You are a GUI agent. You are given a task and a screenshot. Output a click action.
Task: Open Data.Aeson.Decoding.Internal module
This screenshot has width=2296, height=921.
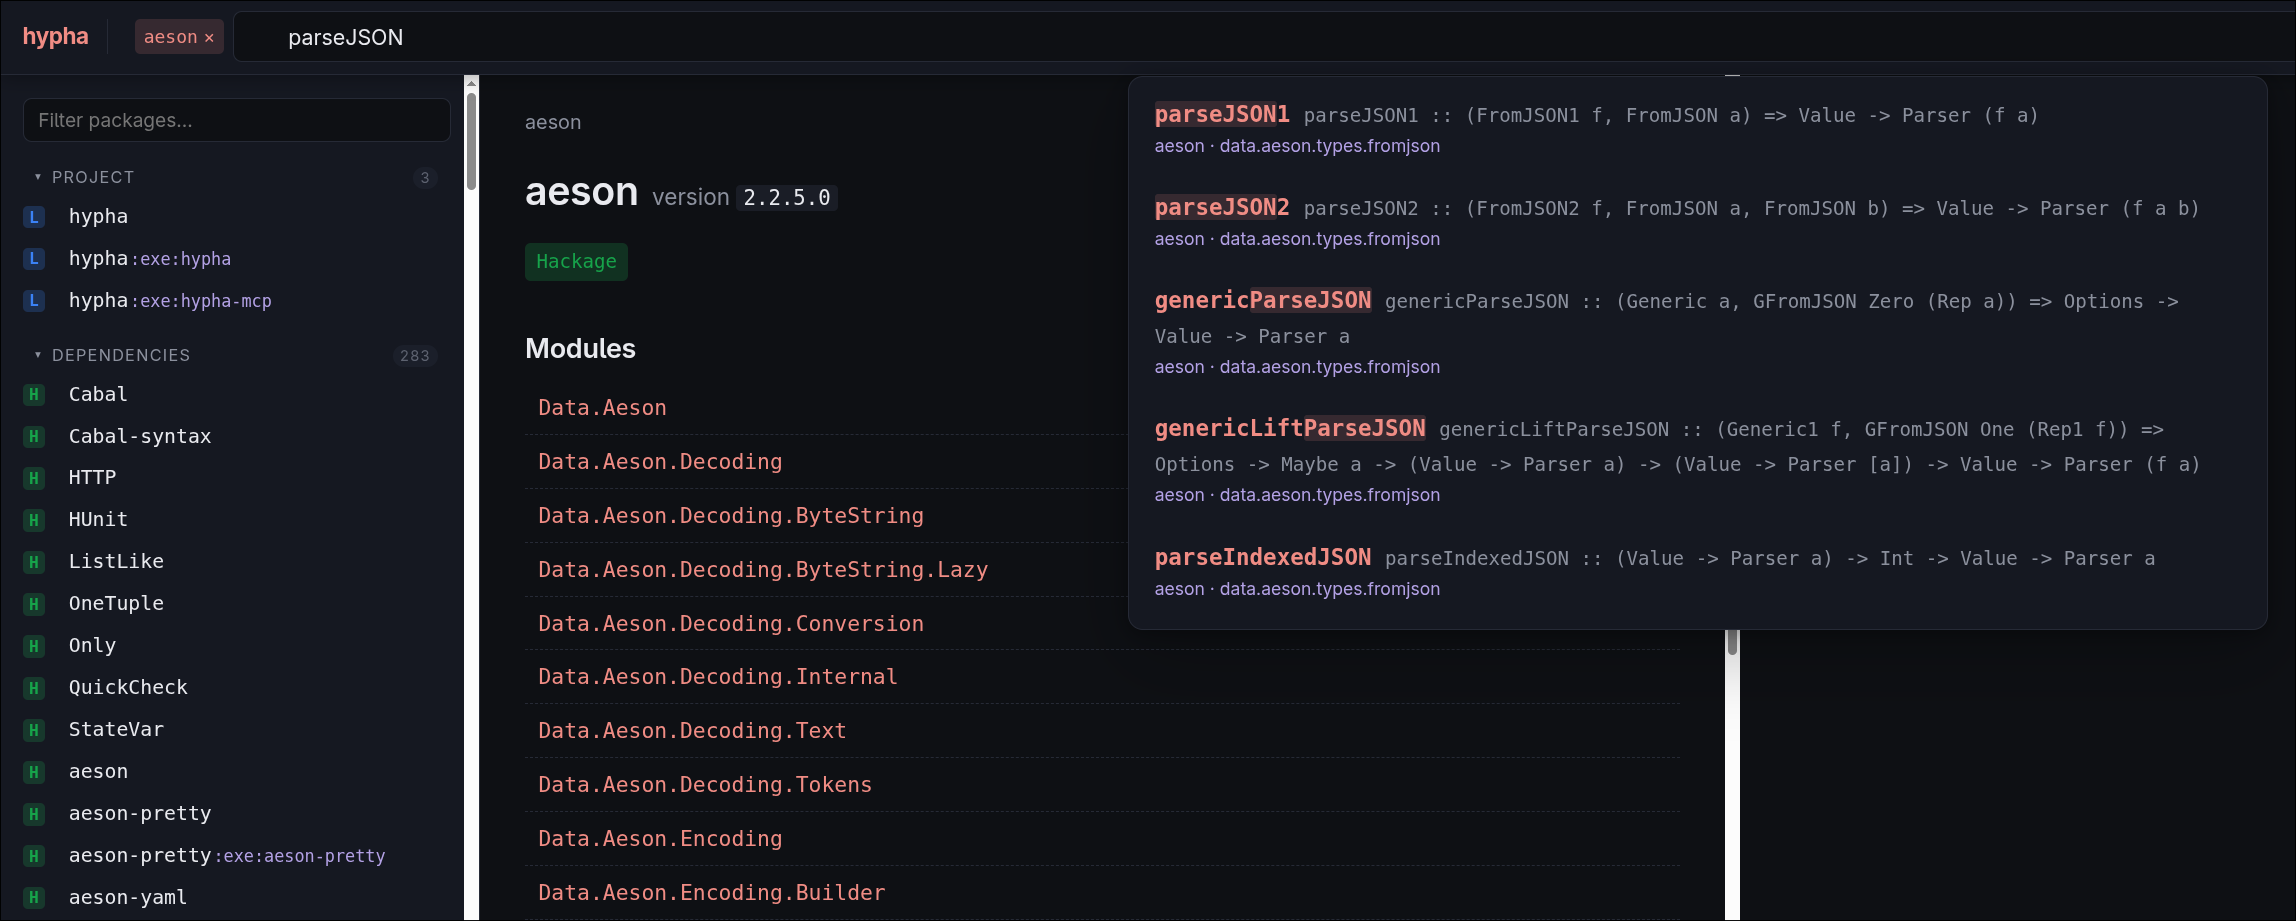[x=718, y=676]
